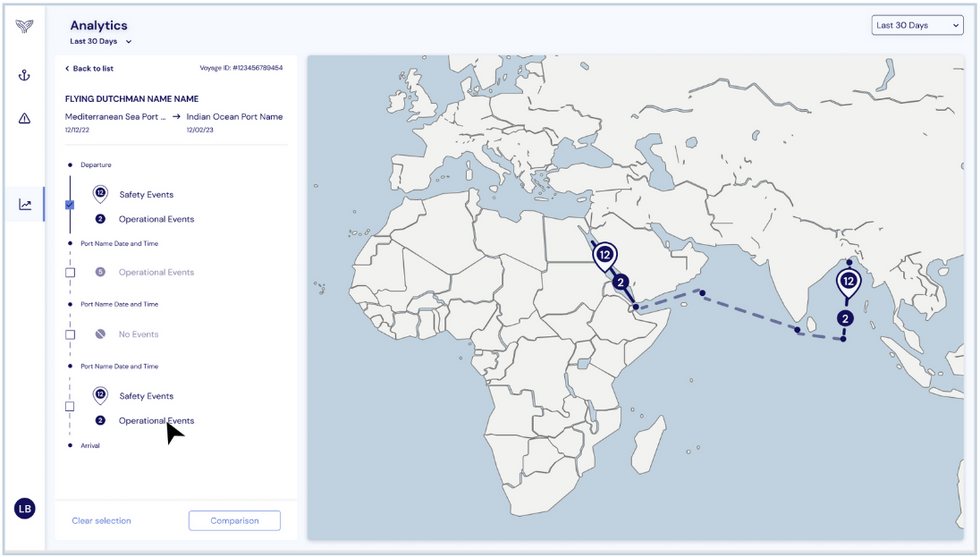Open the warning alerts sidebar icon
This screenshot has height=557, width=980.
point(24,118)
